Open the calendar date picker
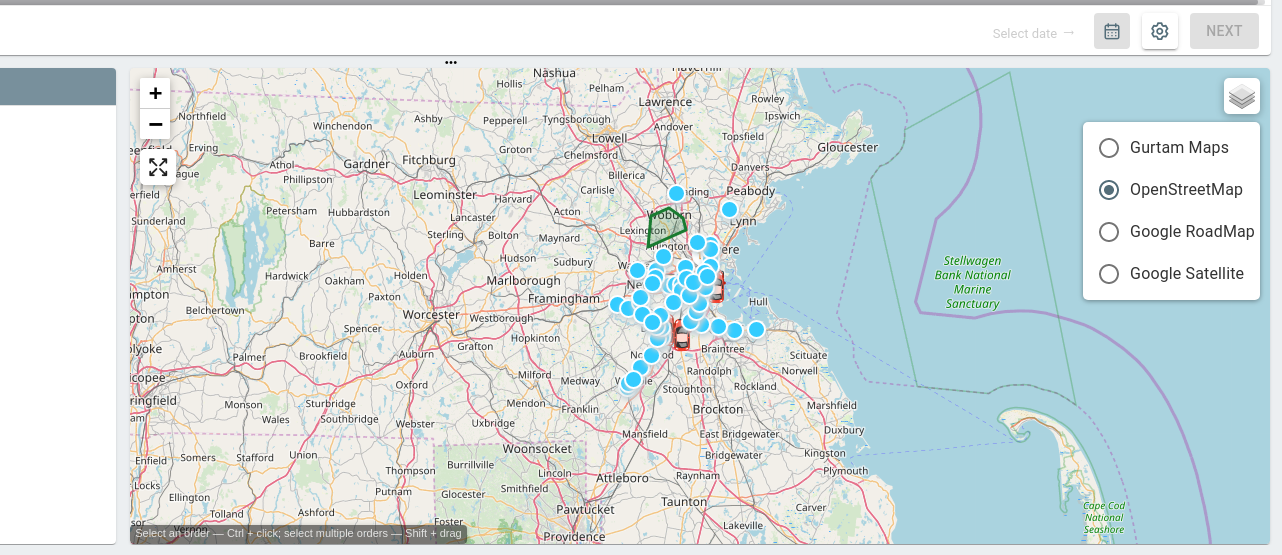The width and height of the screenshot is (1282, 555). [1111, 31]
